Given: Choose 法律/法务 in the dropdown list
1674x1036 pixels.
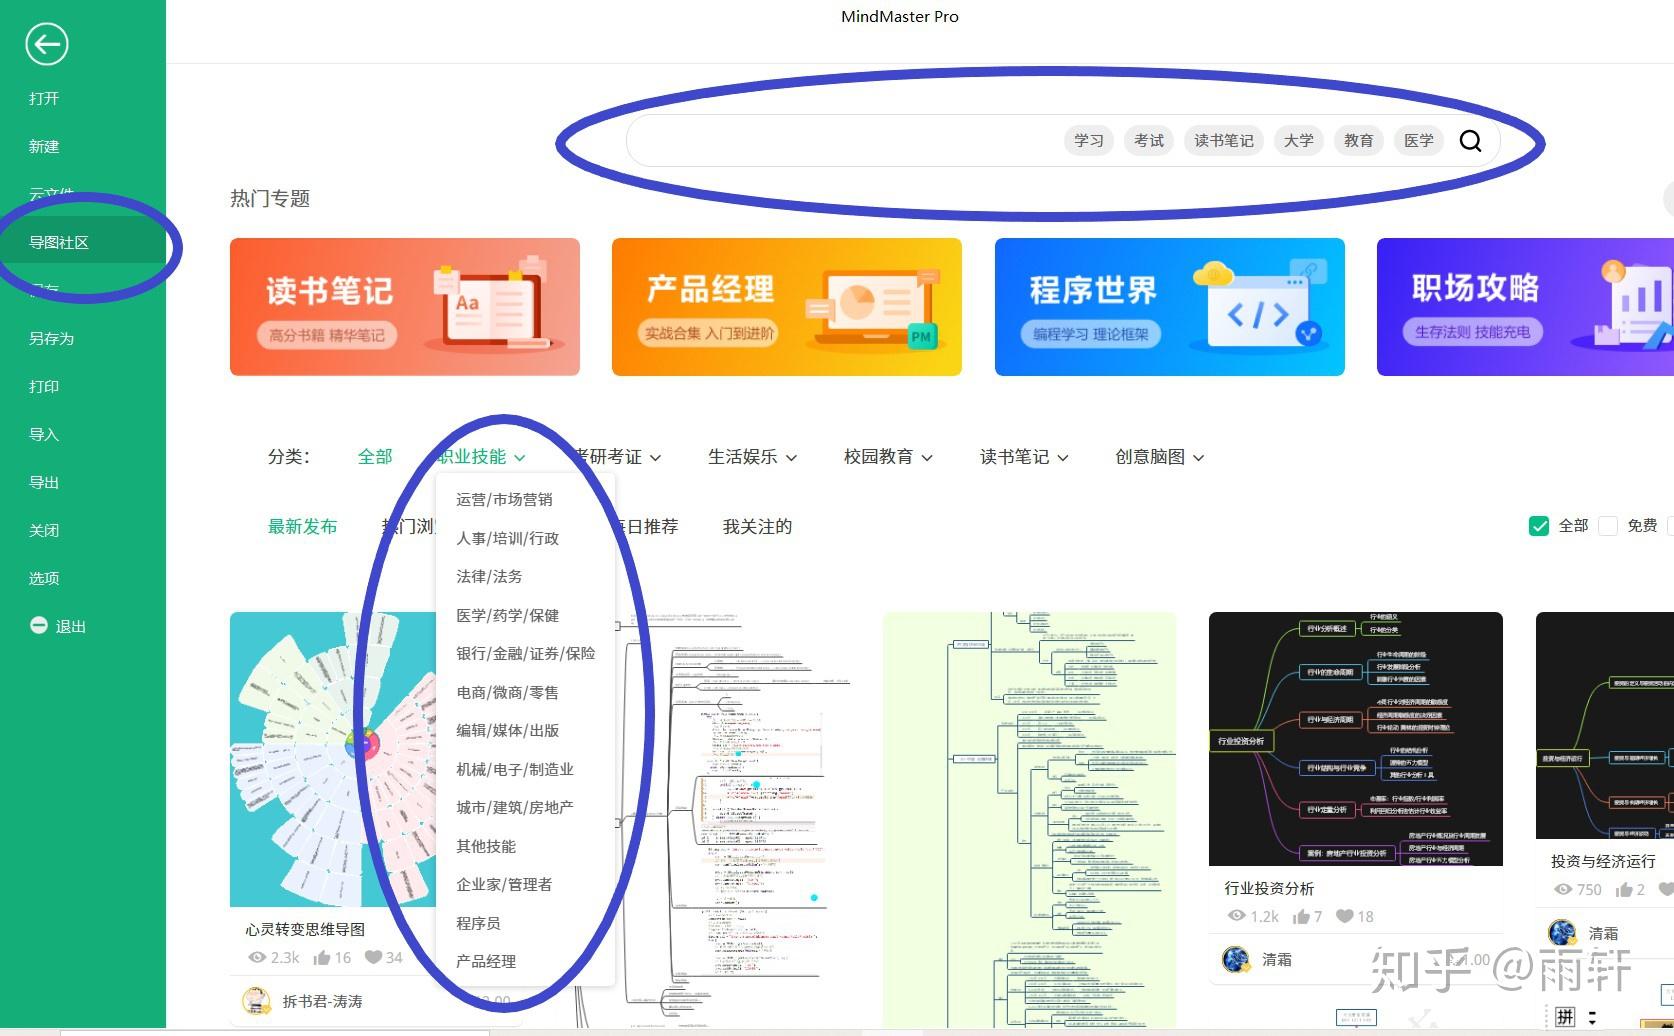Looking at the screenshot, I should coord(489,576).
